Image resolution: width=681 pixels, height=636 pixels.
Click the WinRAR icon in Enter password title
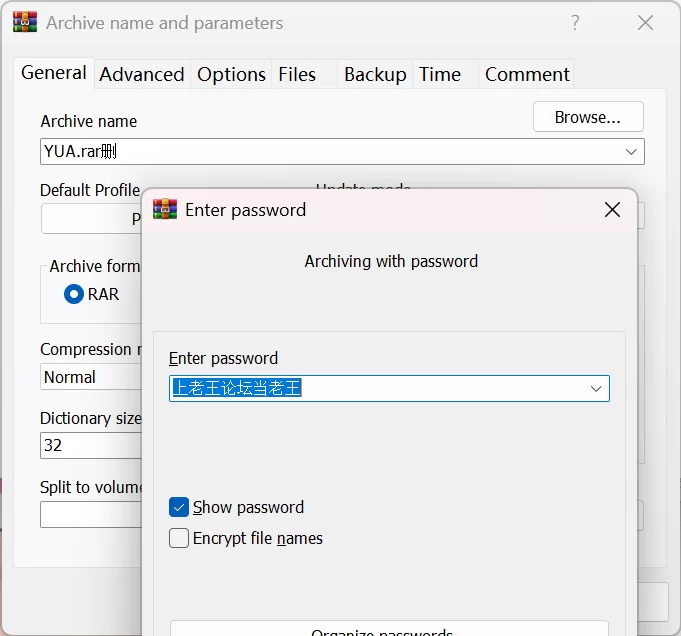(165, 209)
